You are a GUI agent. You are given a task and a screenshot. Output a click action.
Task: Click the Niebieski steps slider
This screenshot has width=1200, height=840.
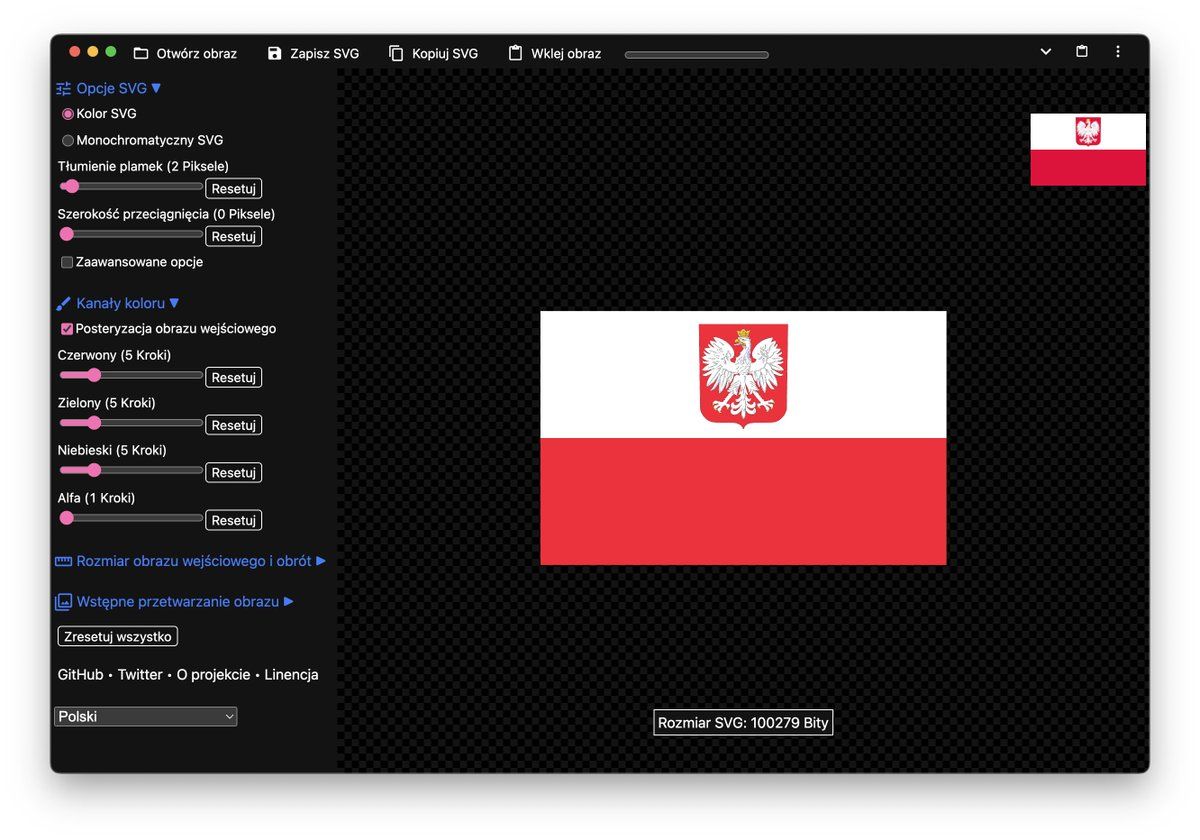pyautogui.click(x=131, y=470)
